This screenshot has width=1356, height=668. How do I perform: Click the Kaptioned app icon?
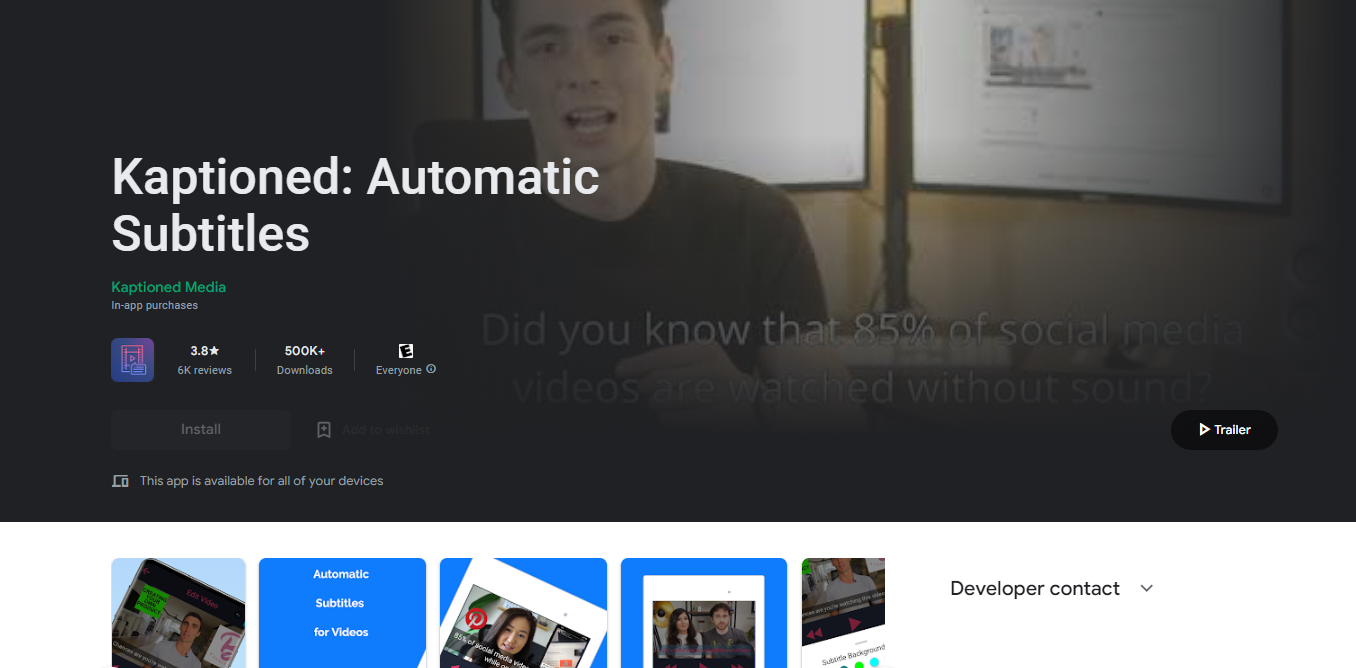[132, 360]
